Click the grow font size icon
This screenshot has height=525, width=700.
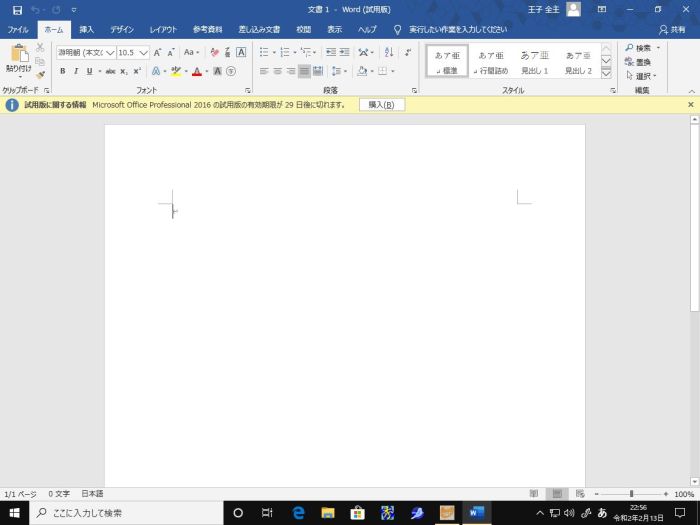tap(158, 52)
